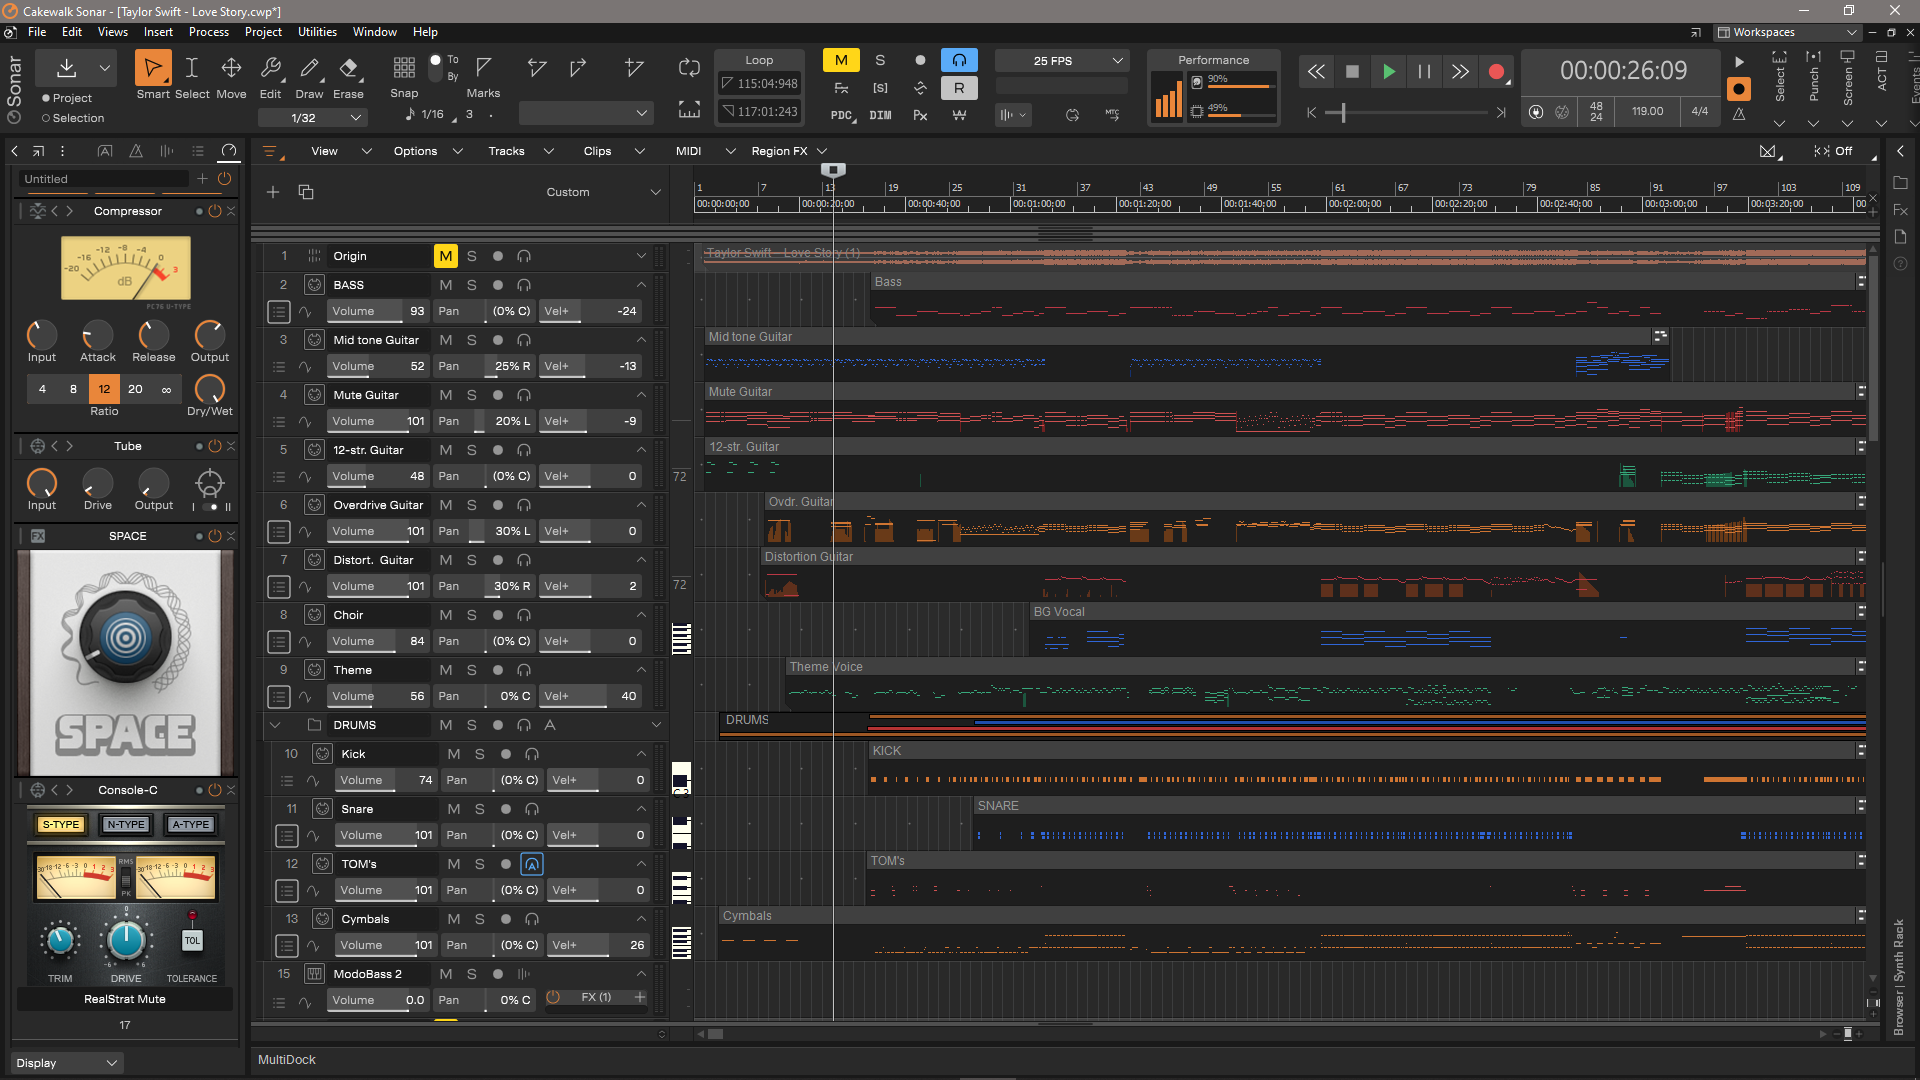The width and height of the screenshot is (1920, 1080).
Task: Open the 25 FPS dropdown
Action: click(x=1062, y=61)
